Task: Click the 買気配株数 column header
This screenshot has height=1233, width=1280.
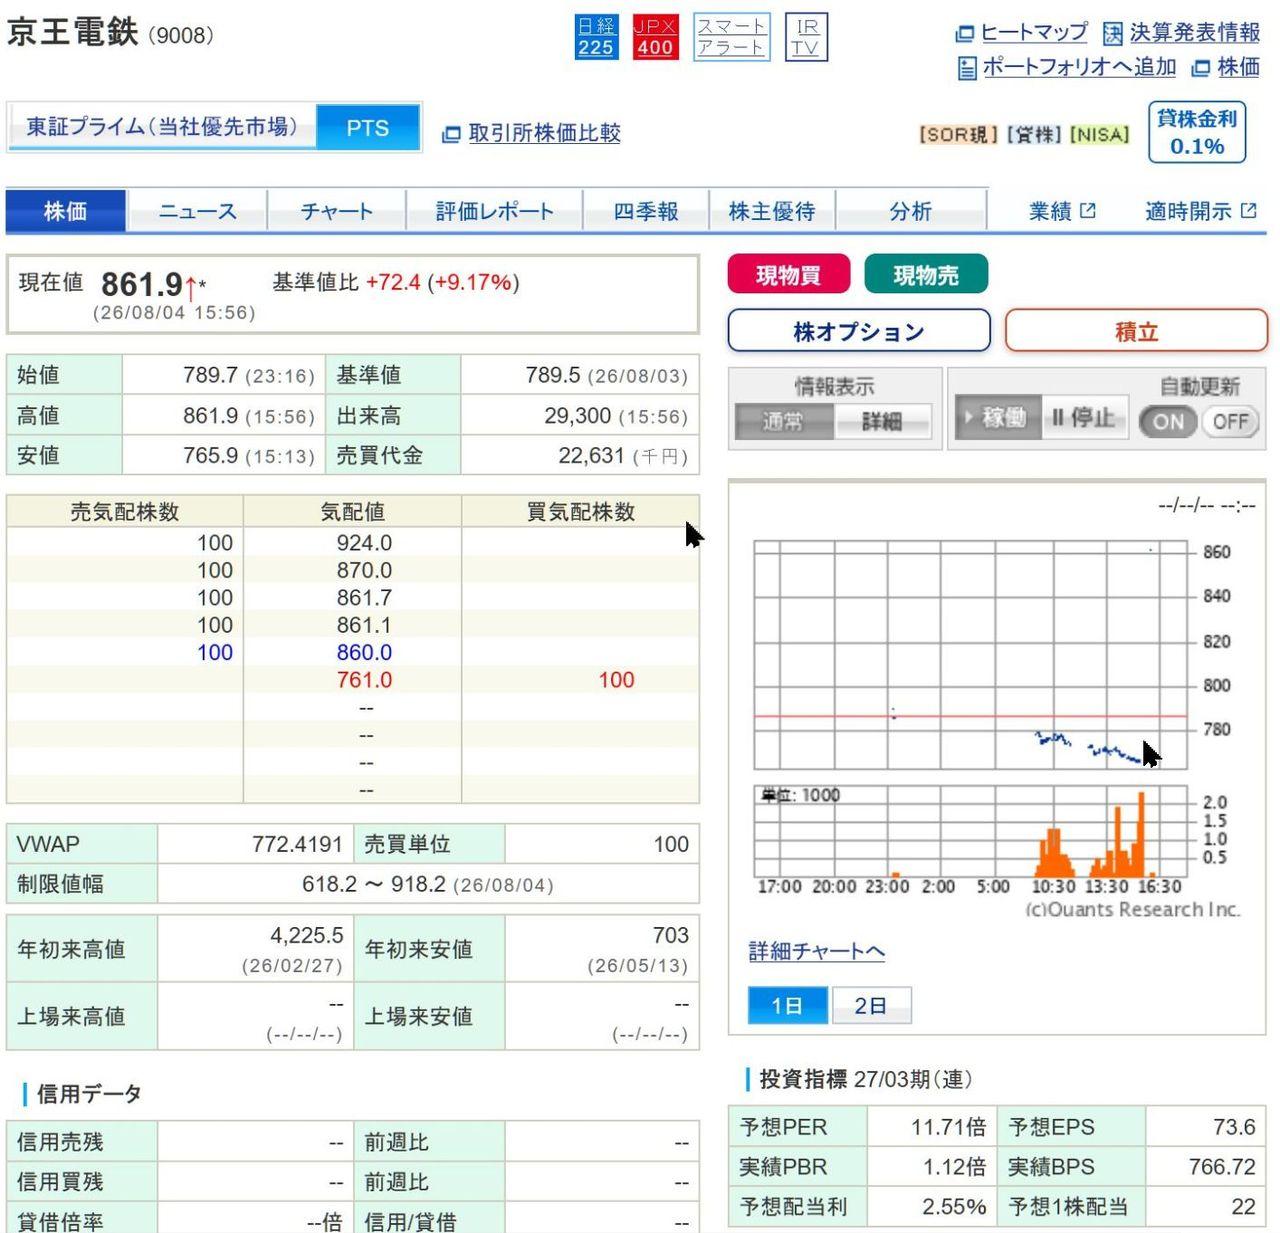Action: [581, 512]
